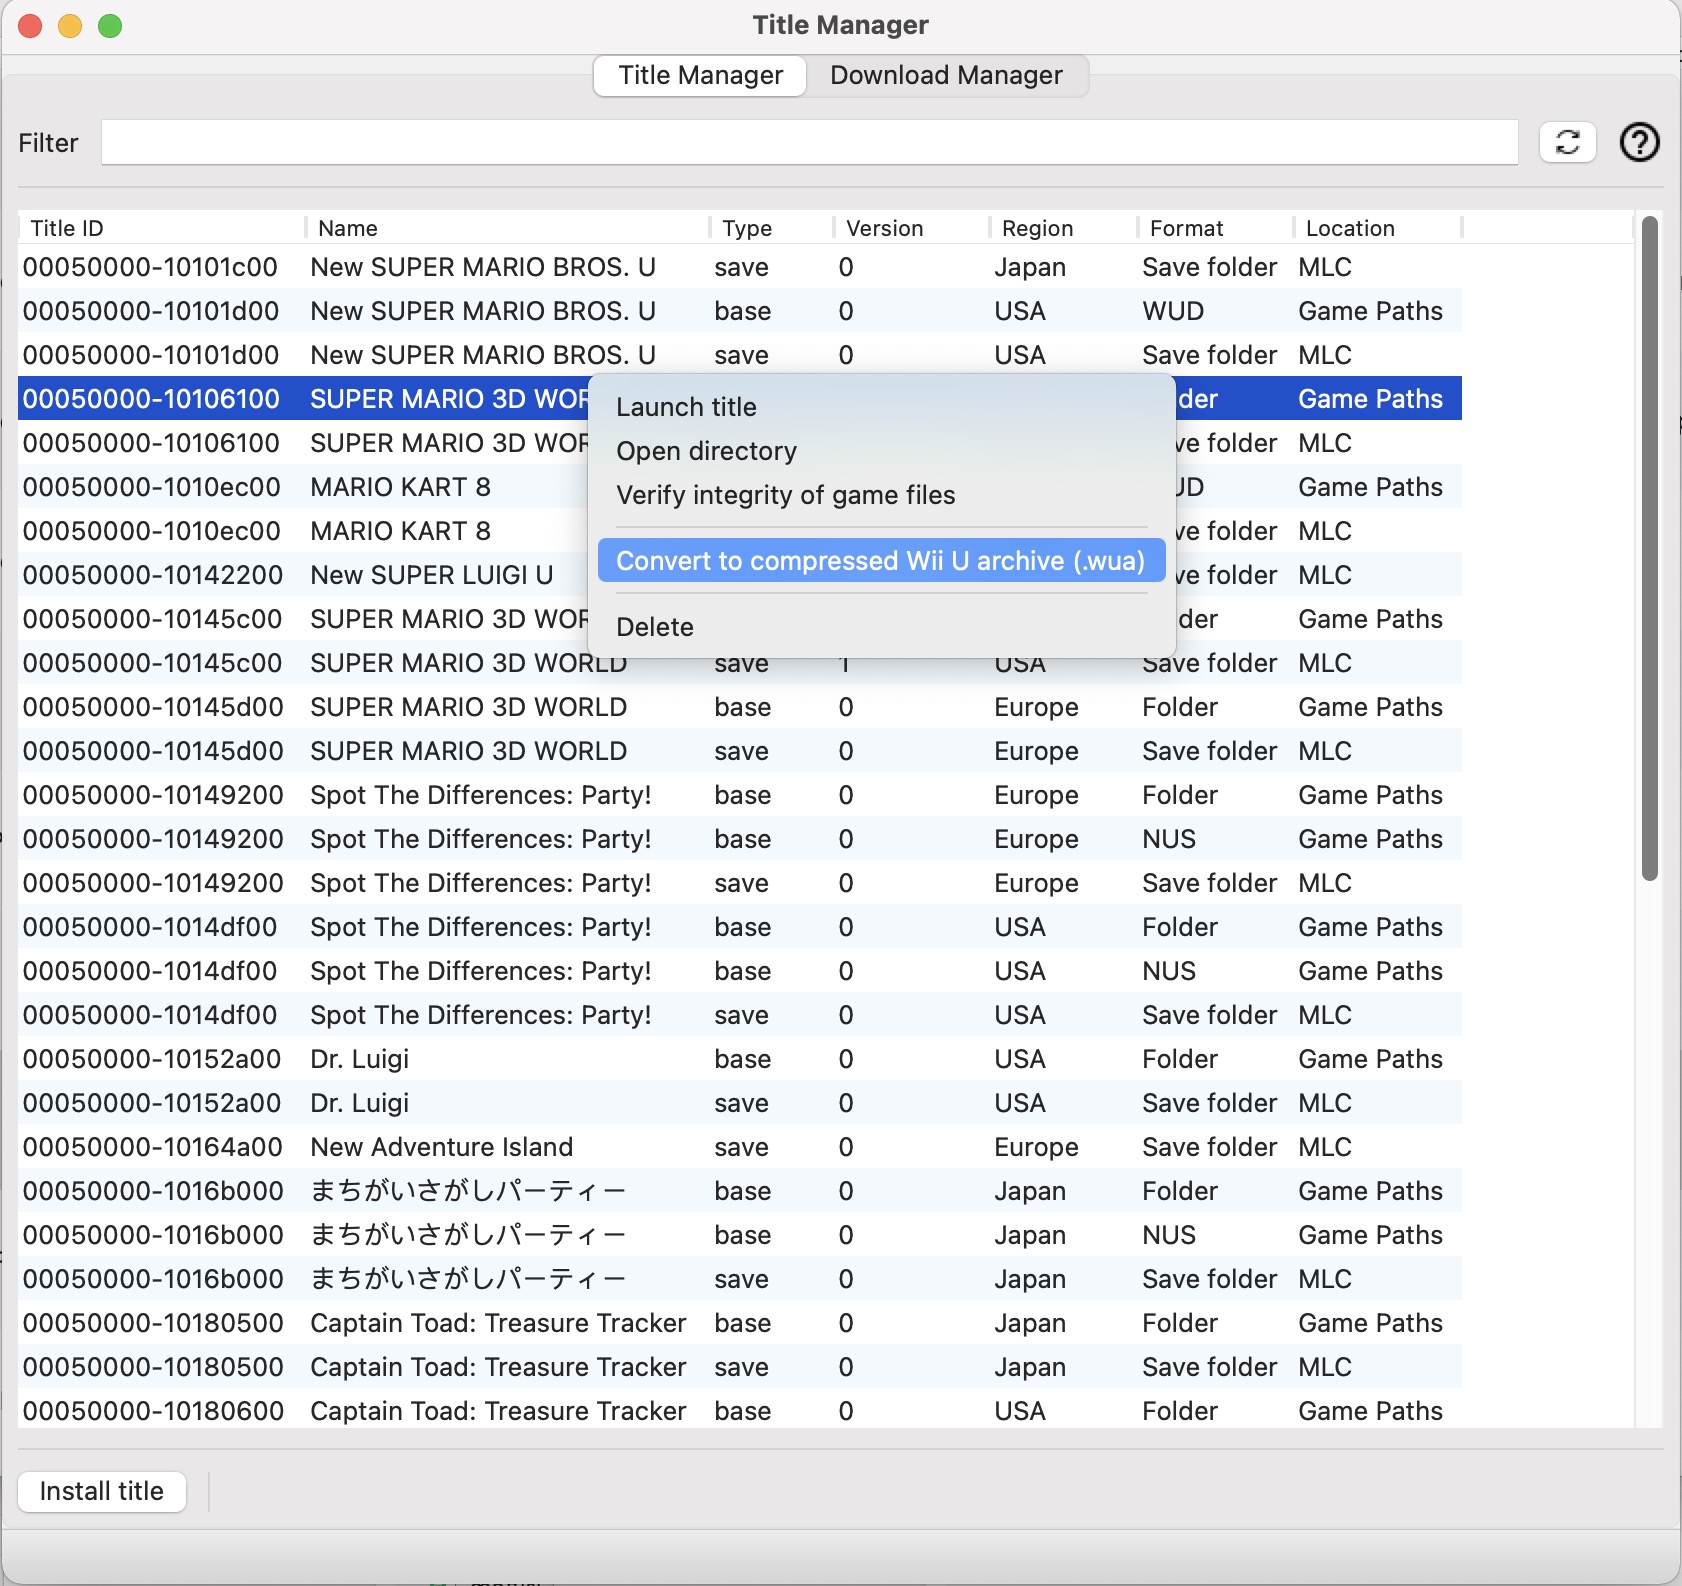
Task: Select Spot The Differences Europe save row
Action: pos(740,883)
